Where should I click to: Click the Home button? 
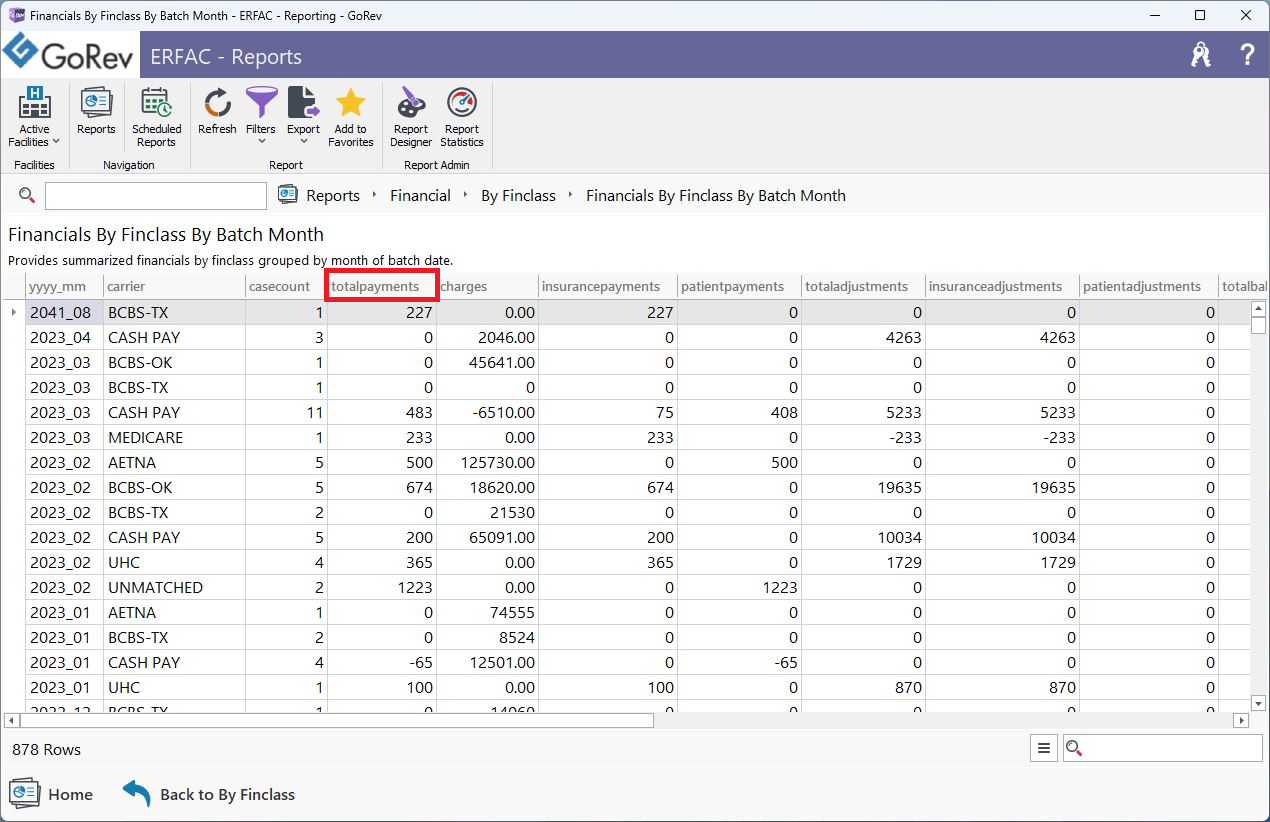point(51,794)
